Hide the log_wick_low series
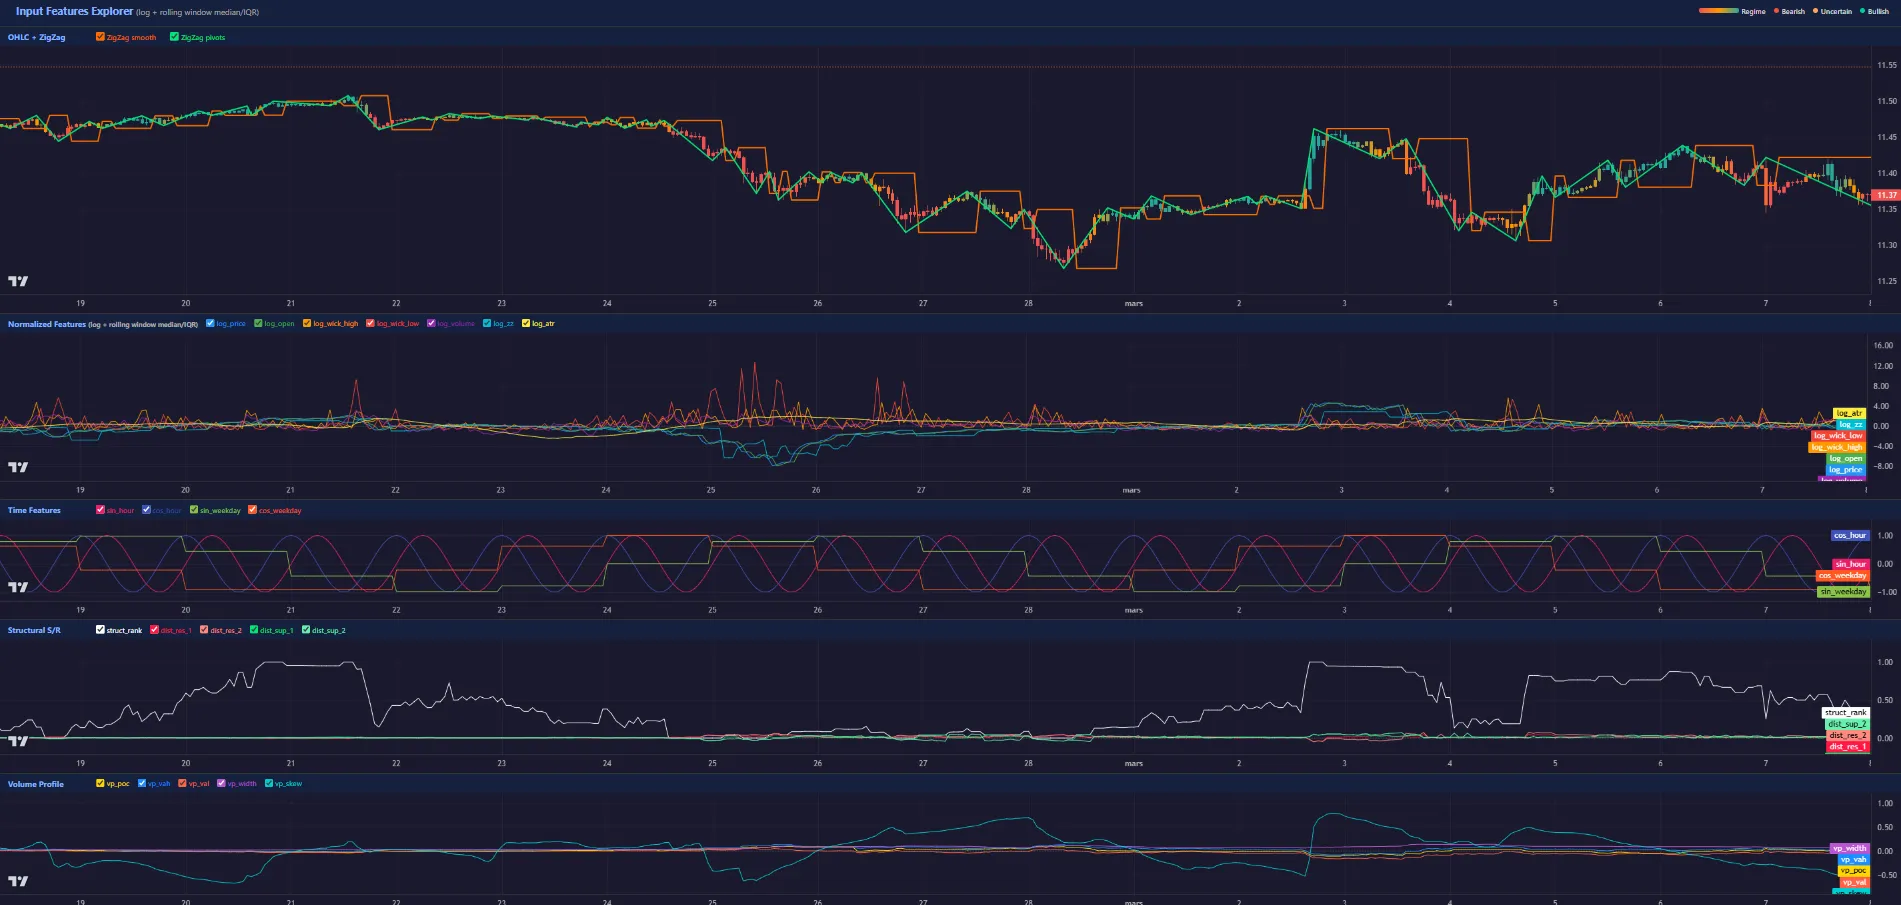This screenshot has height=905, width=1901. (x=370, y=323)
